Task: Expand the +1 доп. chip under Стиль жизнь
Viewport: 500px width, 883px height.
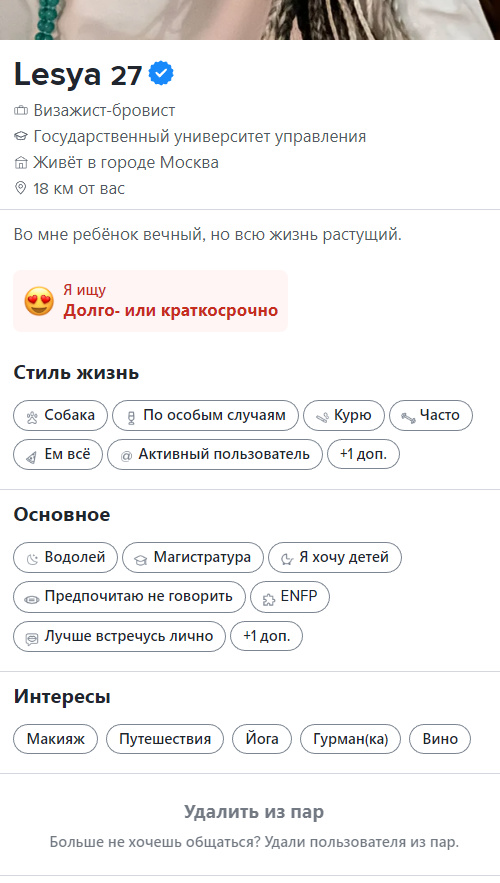Action: pyautogui.click(x=363, y=454)
